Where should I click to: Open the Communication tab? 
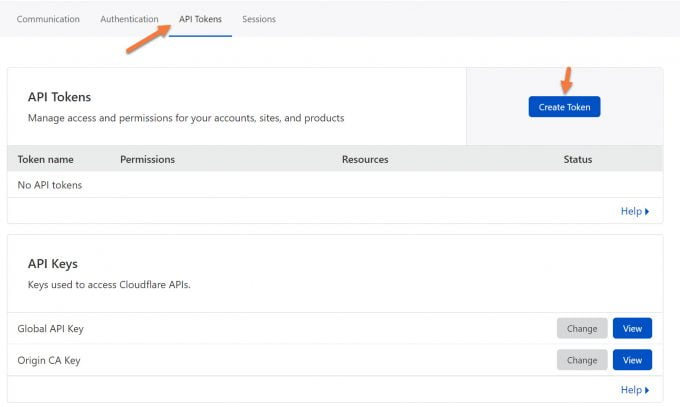click(48, 19)
